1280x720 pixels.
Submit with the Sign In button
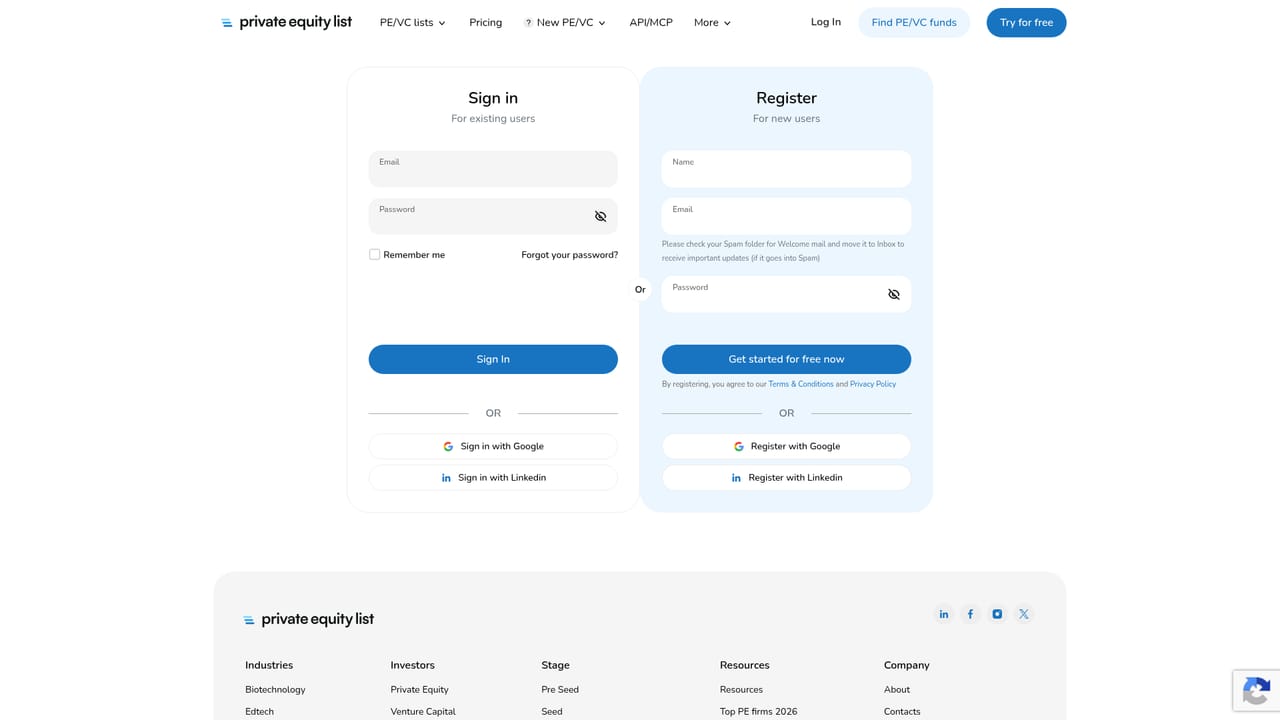pos(493,359)
